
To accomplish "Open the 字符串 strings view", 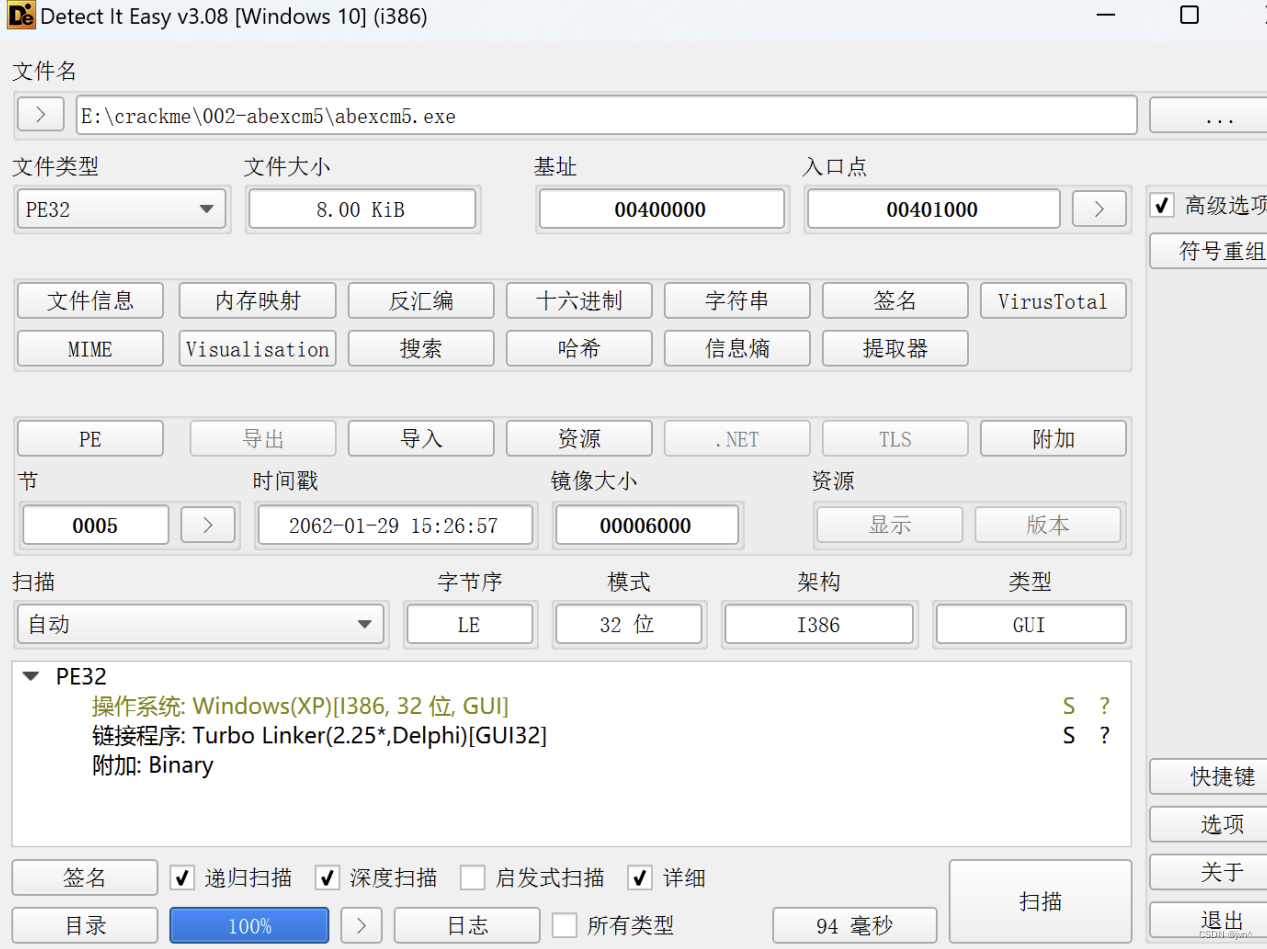I will 737,300.
